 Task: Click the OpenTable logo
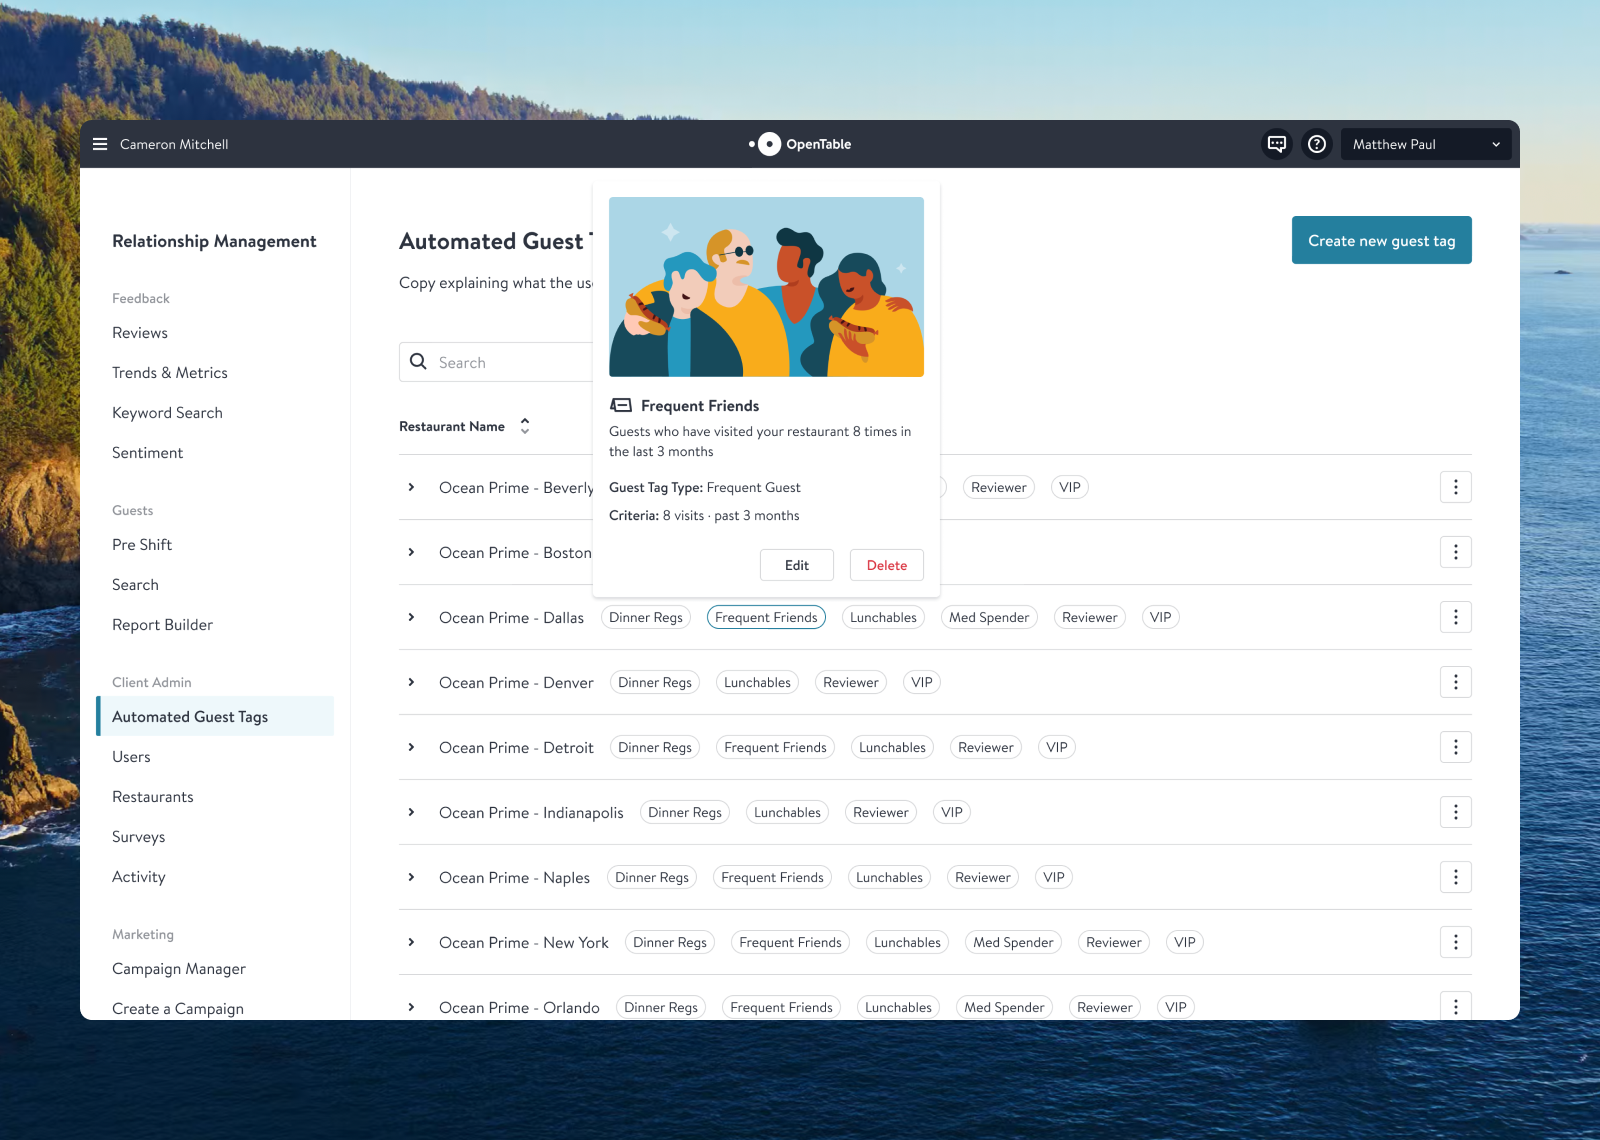tap(800, 144)
